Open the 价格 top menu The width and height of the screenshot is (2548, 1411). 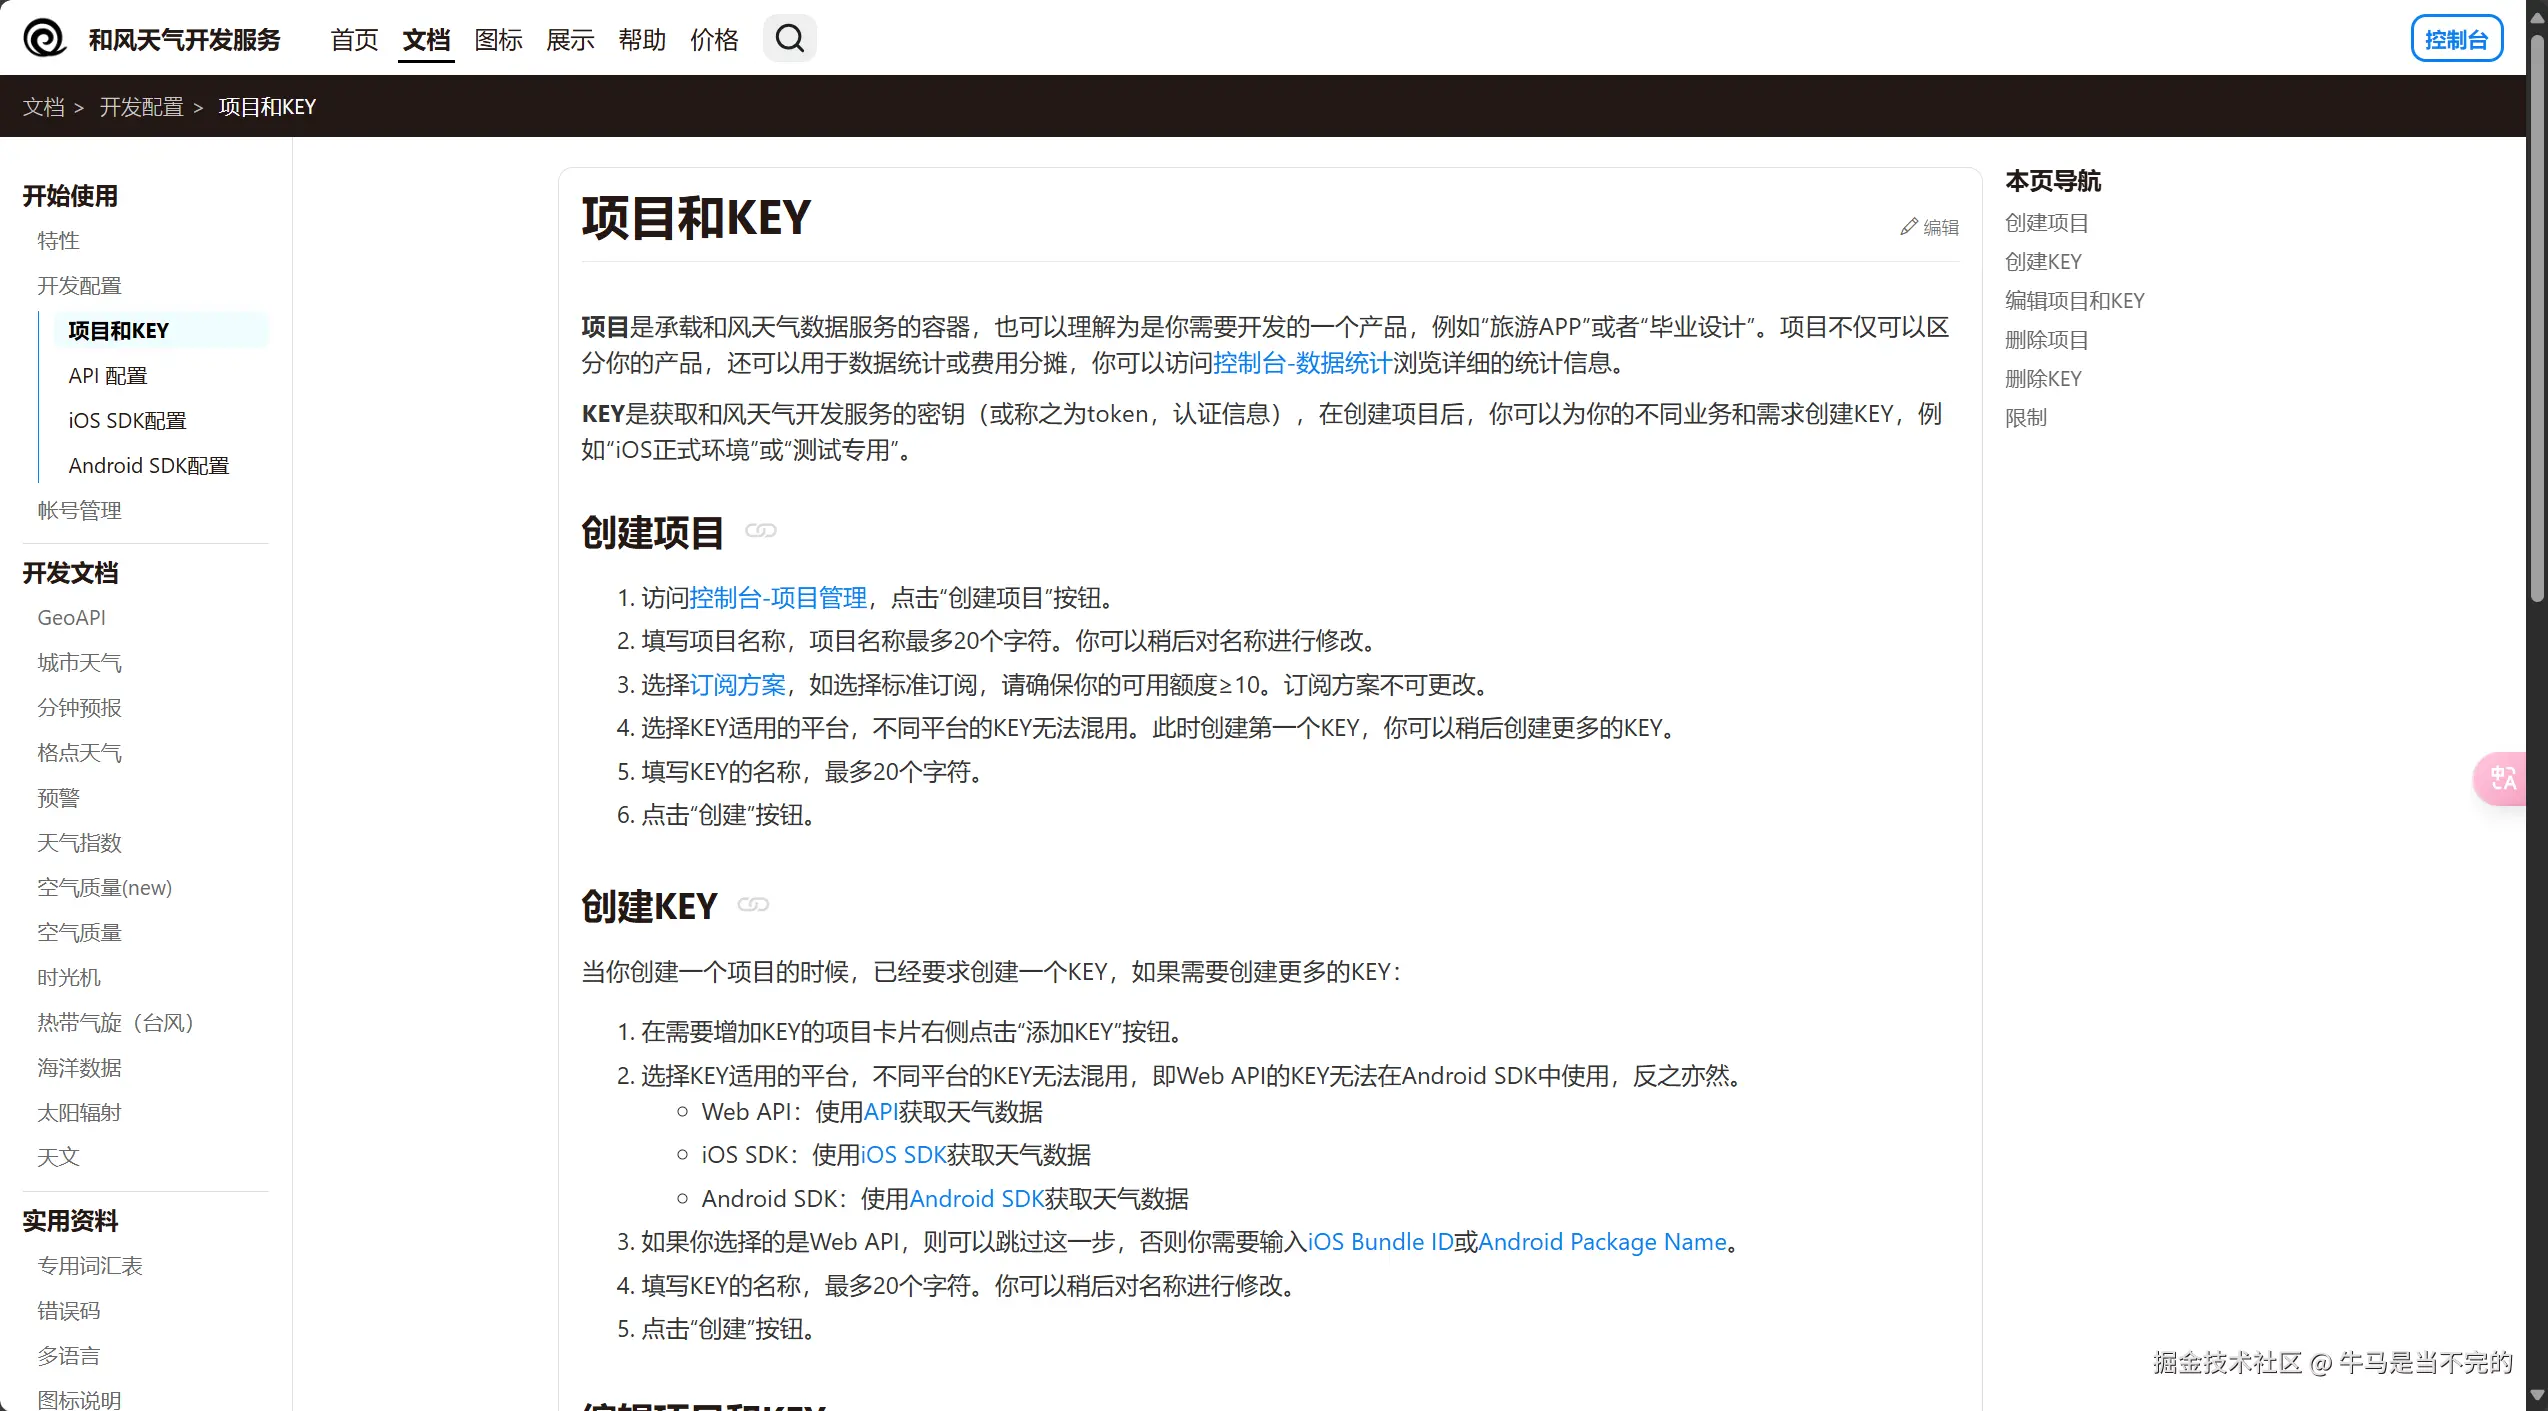714,40
